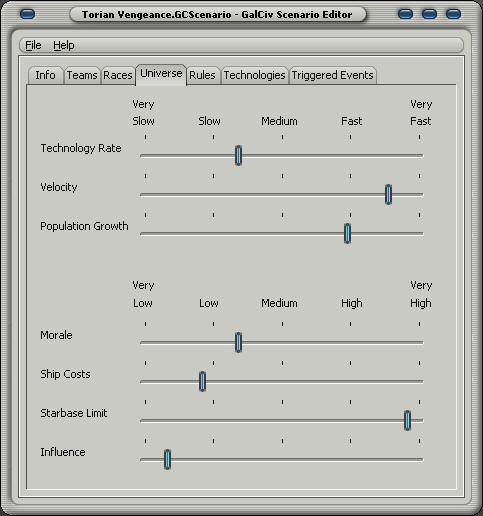483x516 pixels.
Task: Switch to the Info tab
Action: (45, 75)
